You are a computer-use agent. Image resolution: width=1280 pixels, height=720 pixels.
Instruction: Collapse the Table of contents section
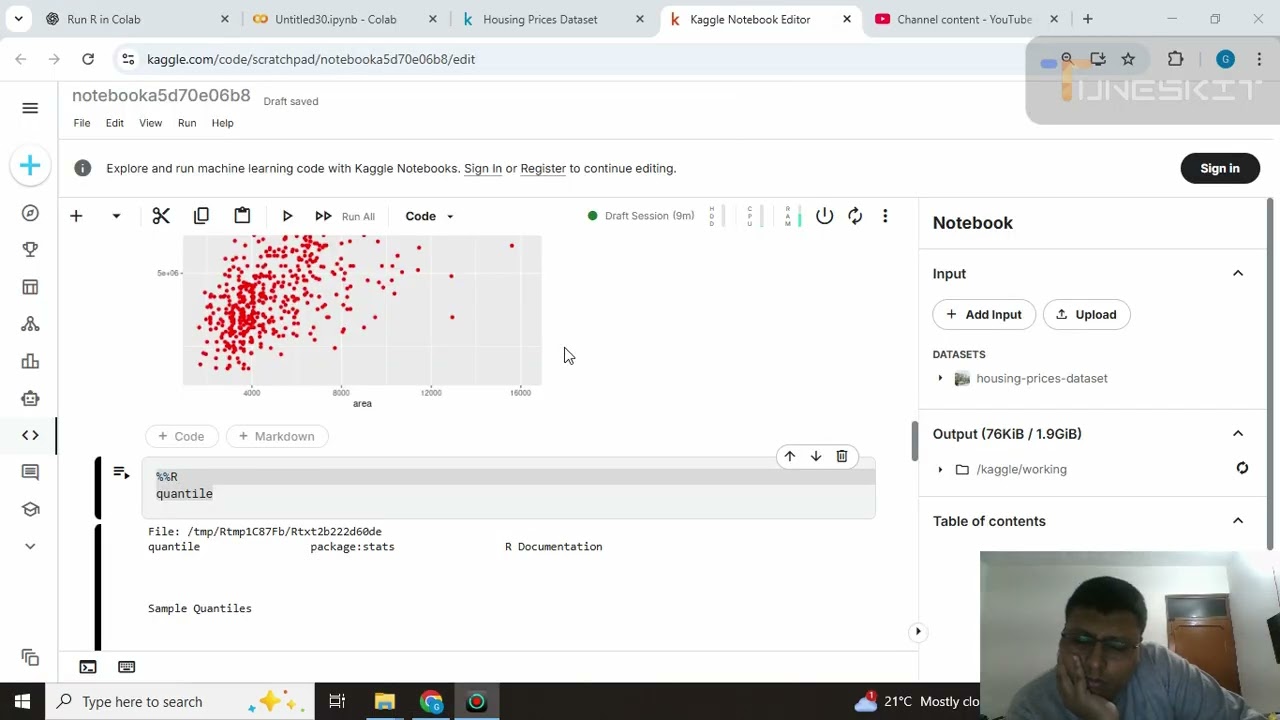point(1238,521)
